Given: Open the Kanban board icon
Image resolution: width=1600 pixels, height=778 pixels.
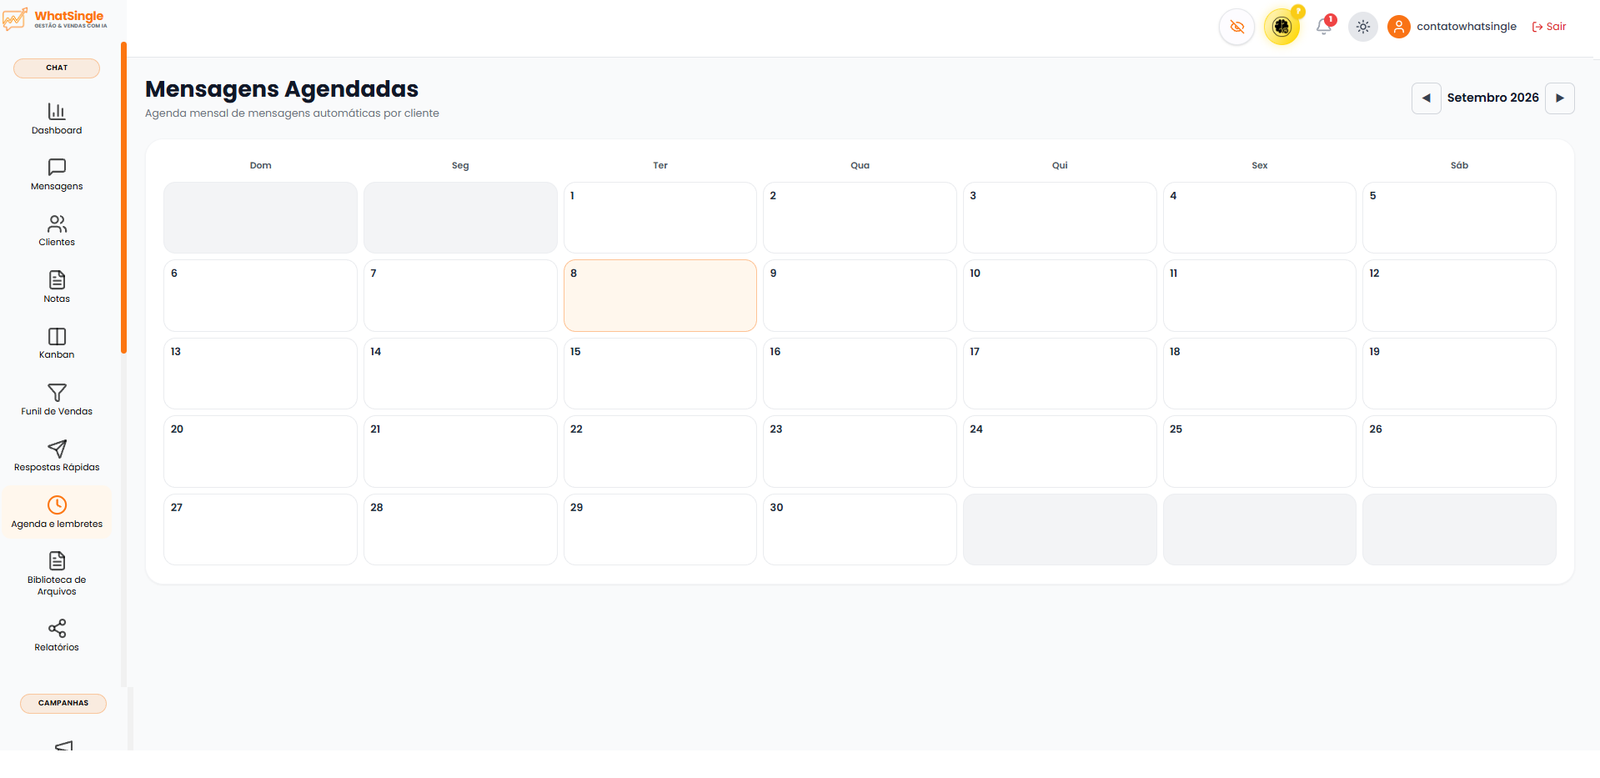Looking at the screenshot, I should (x=57, y=336).
